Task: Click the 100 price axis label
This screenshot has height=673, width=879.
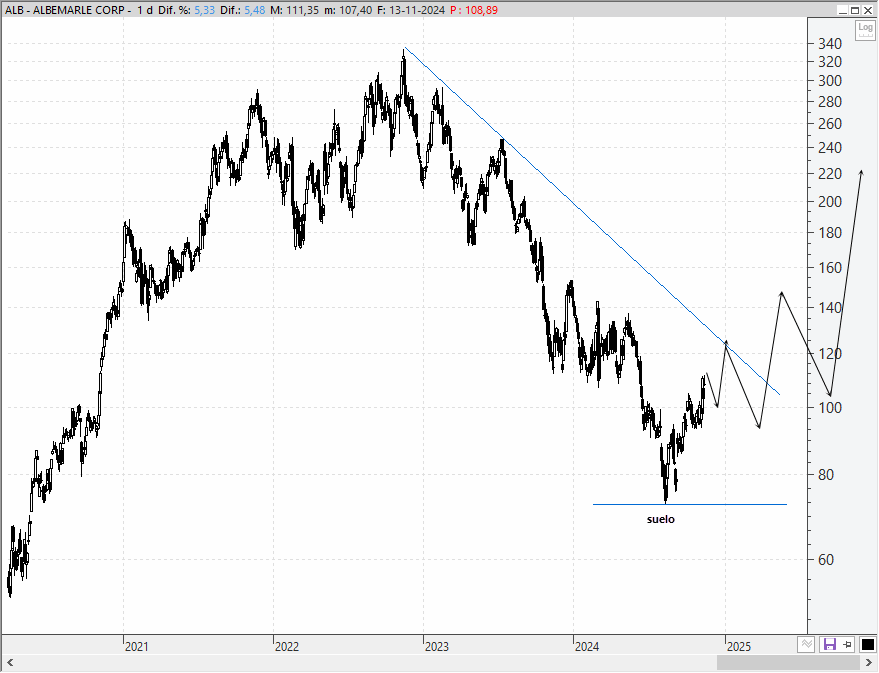Action: (x=830, y=408)
